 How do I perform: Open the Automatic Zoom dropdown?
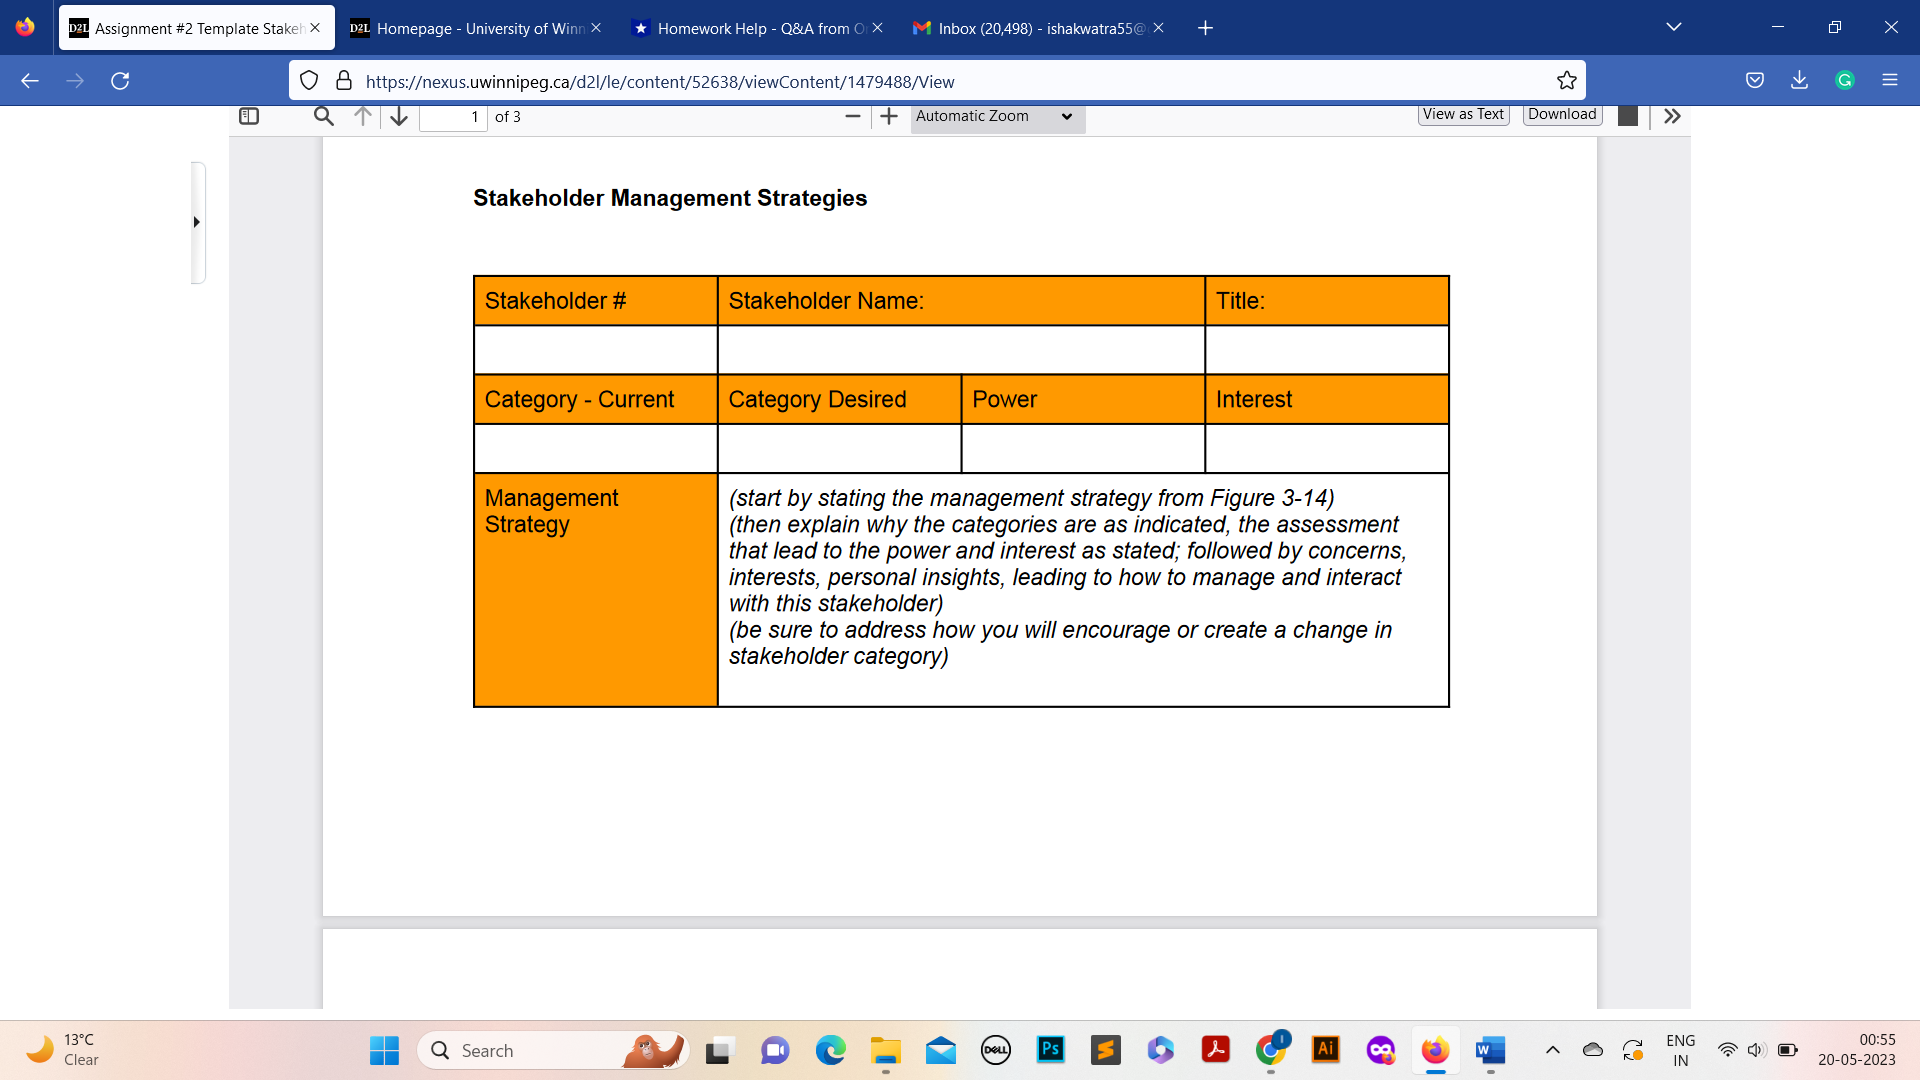point(994,116)
